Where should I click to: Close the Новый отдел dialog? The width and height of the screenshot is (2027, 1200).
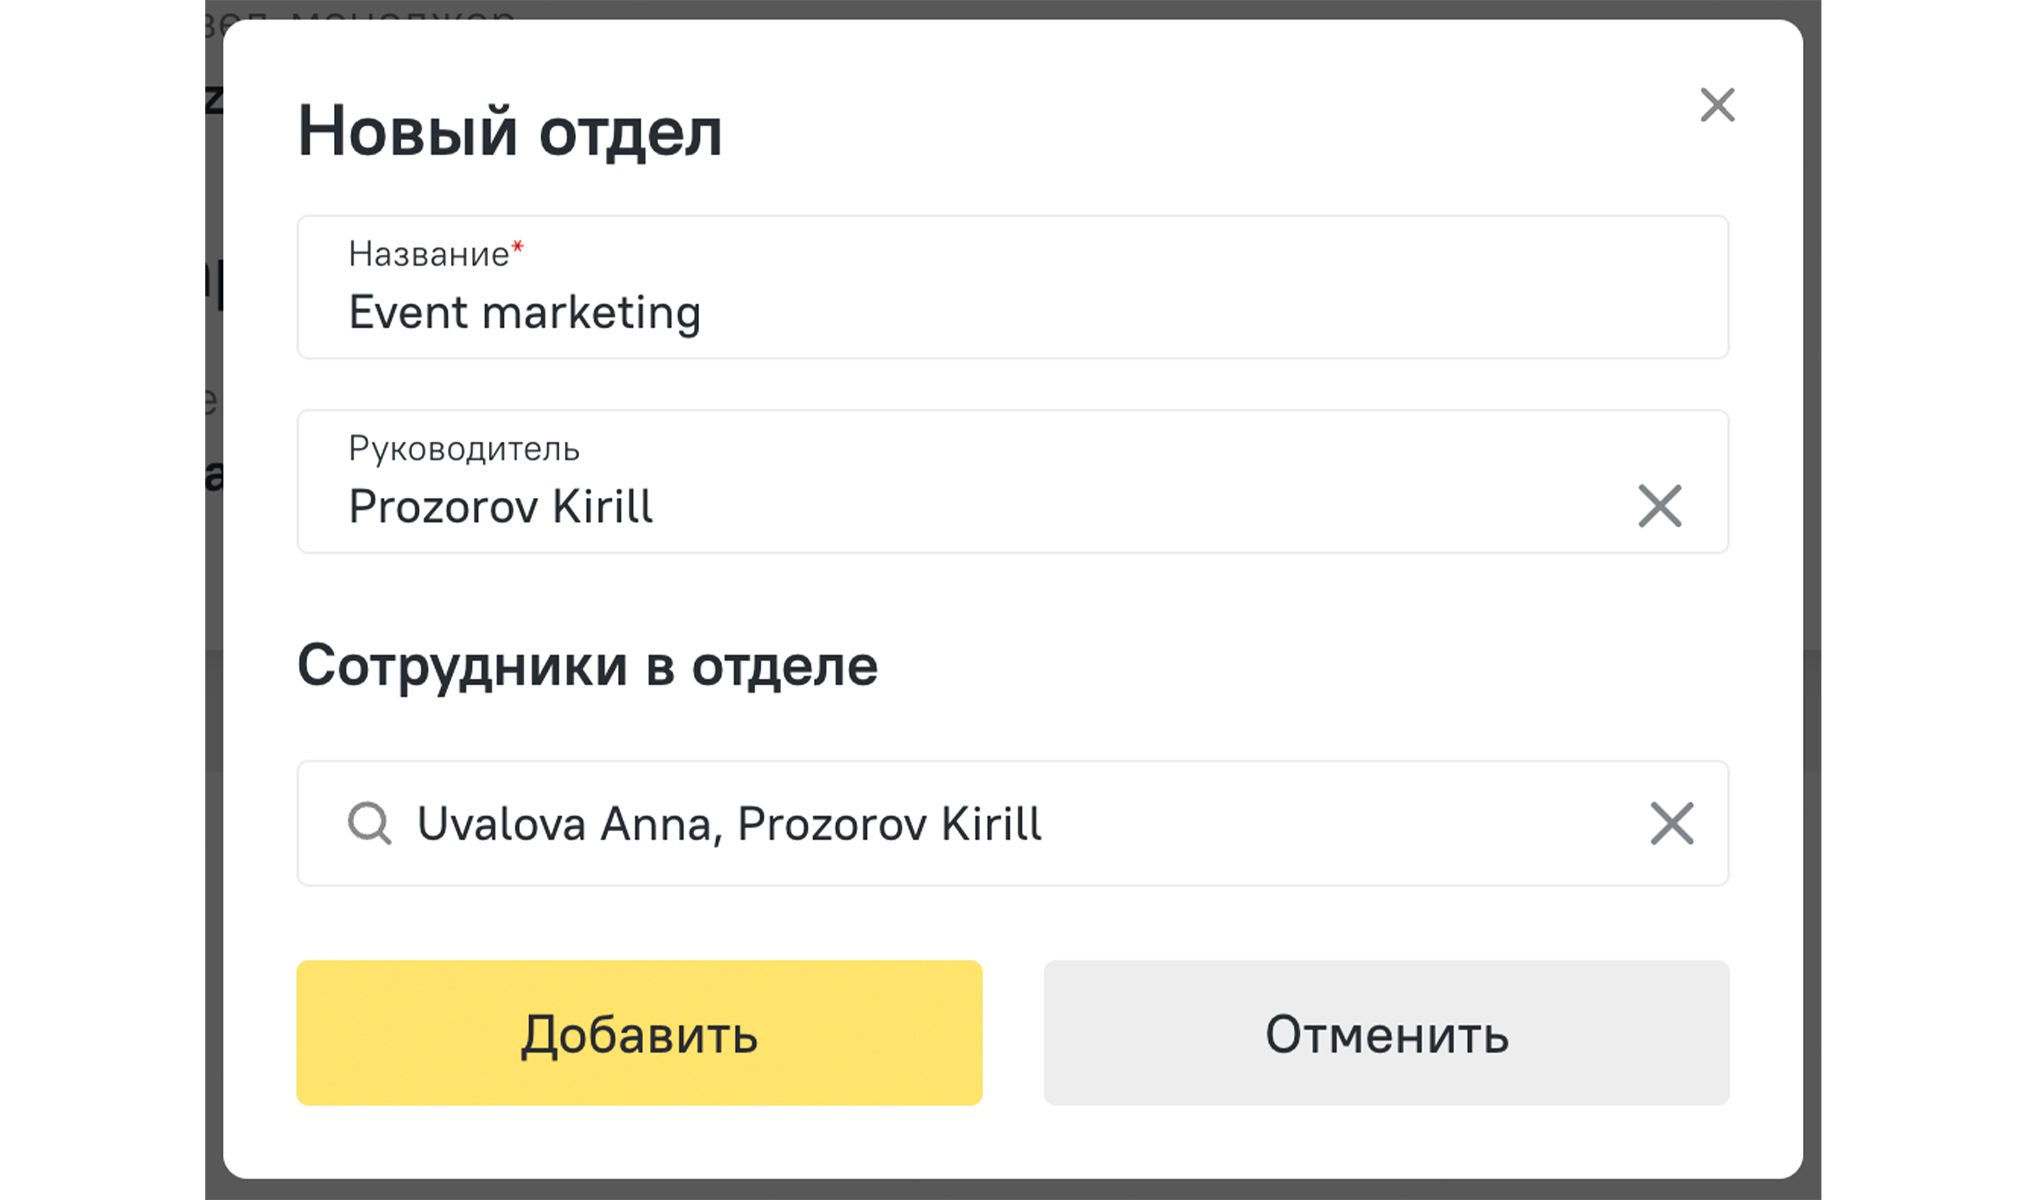[1716, 105]
